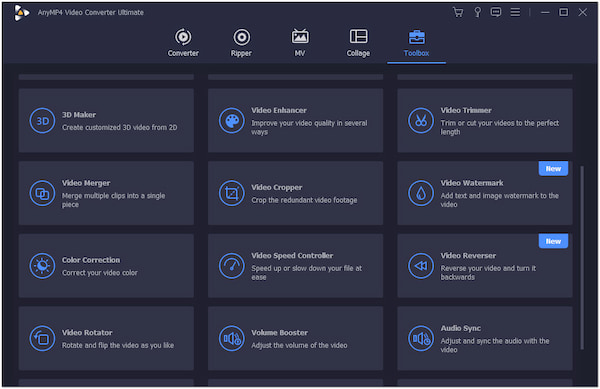Click the New badge on Video Reverser
This screenshot has height=389, width=600.
[553, 241]
